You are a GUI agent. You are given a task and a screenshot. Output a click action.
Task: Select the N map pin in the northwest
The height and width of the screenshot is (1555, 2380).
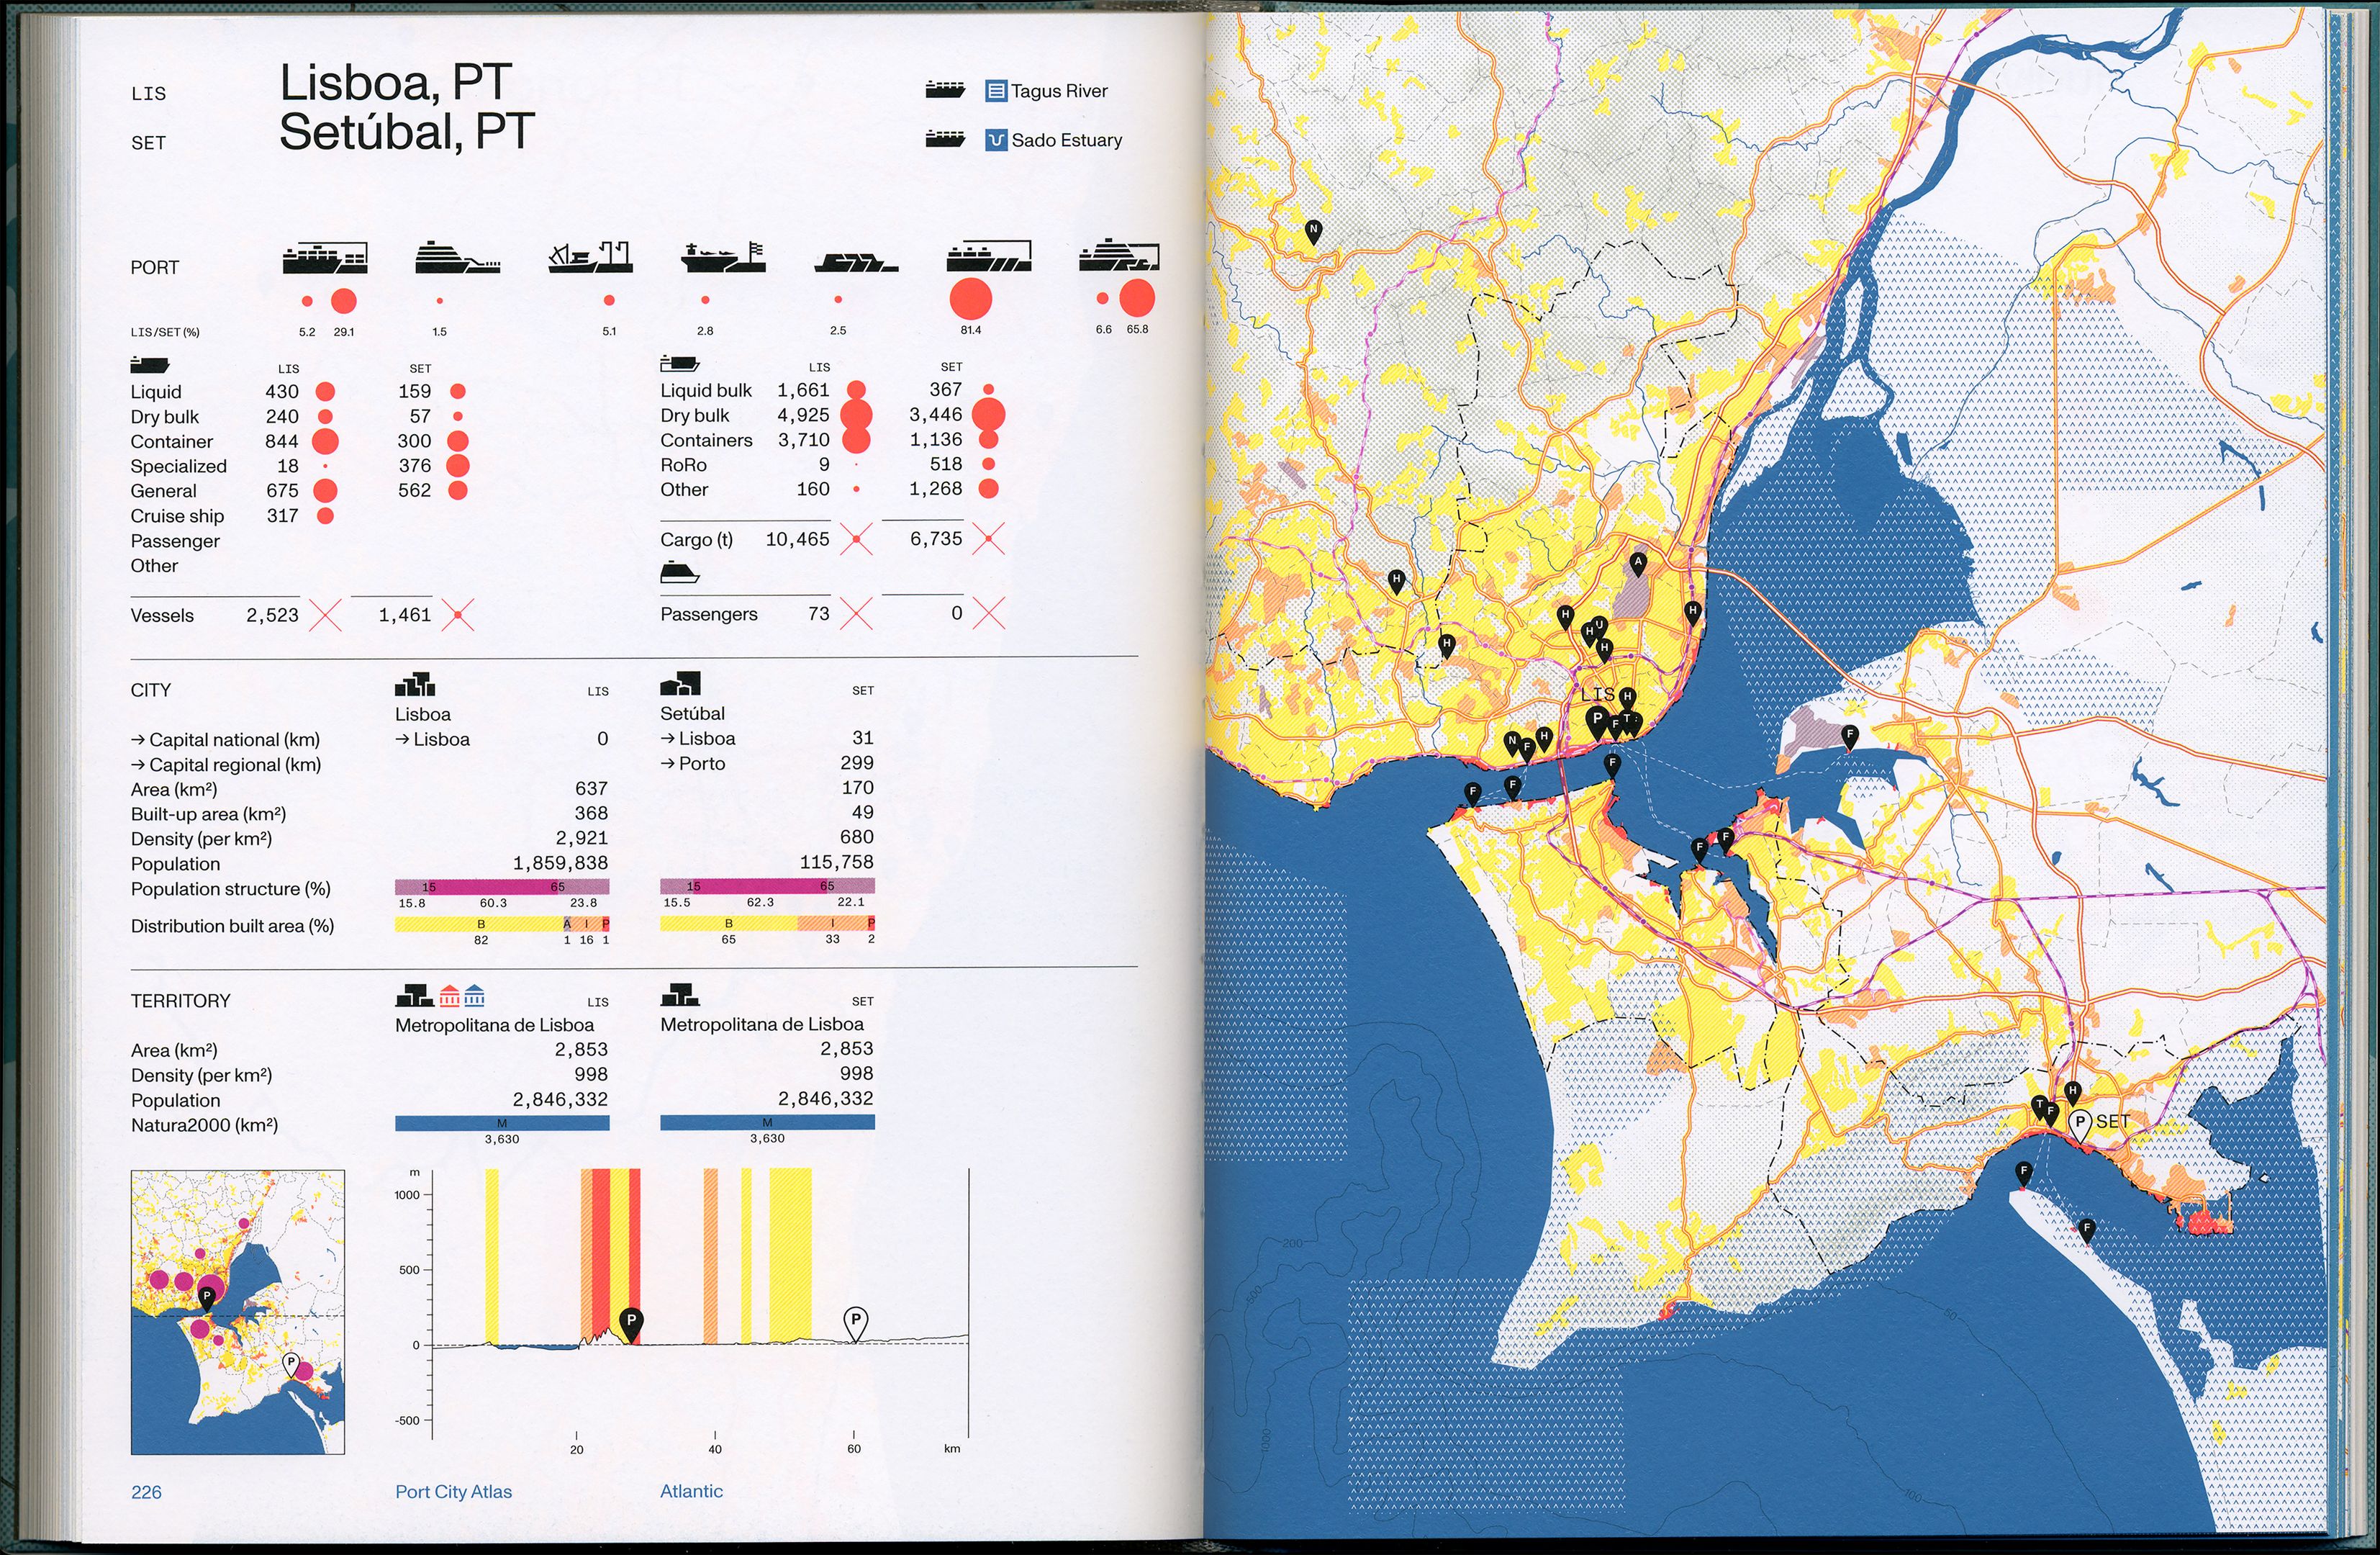[x=1313, y=231]
